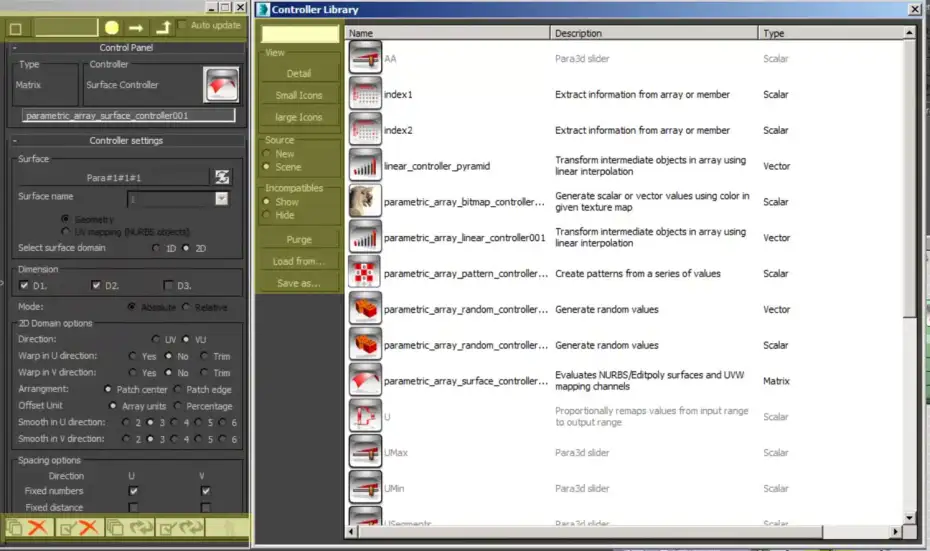Click the bitmap controller lion icon
The width and height of the screenshot is (930, 551).
(365, 201)
